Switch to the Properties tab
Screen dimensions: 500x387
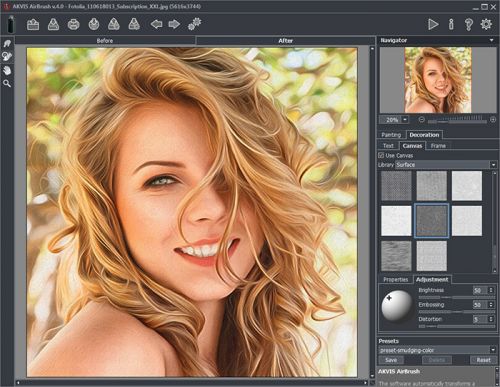tap(396, 279)
